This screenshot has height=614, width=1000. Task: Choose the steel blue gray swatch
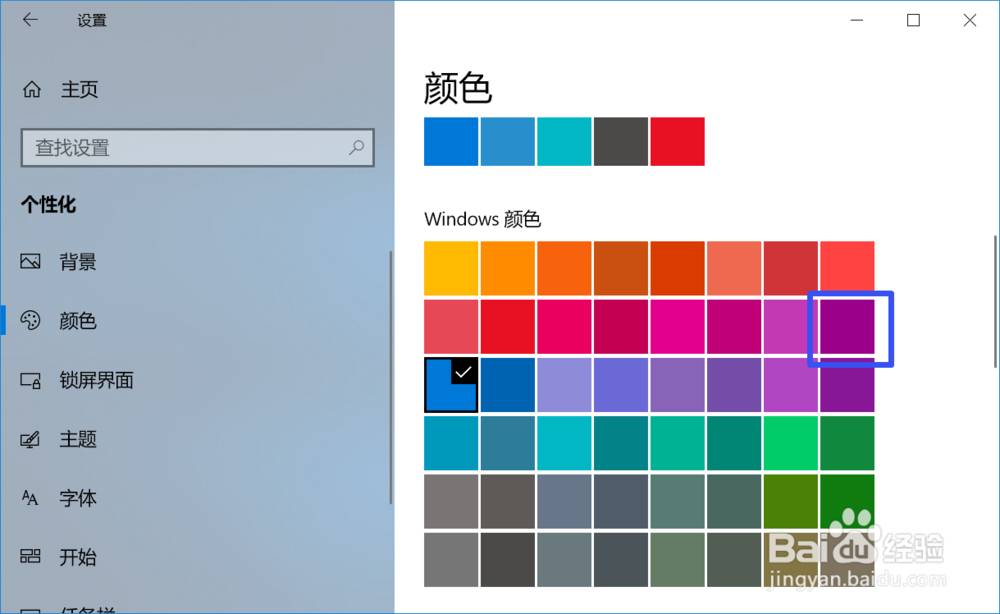564,502
